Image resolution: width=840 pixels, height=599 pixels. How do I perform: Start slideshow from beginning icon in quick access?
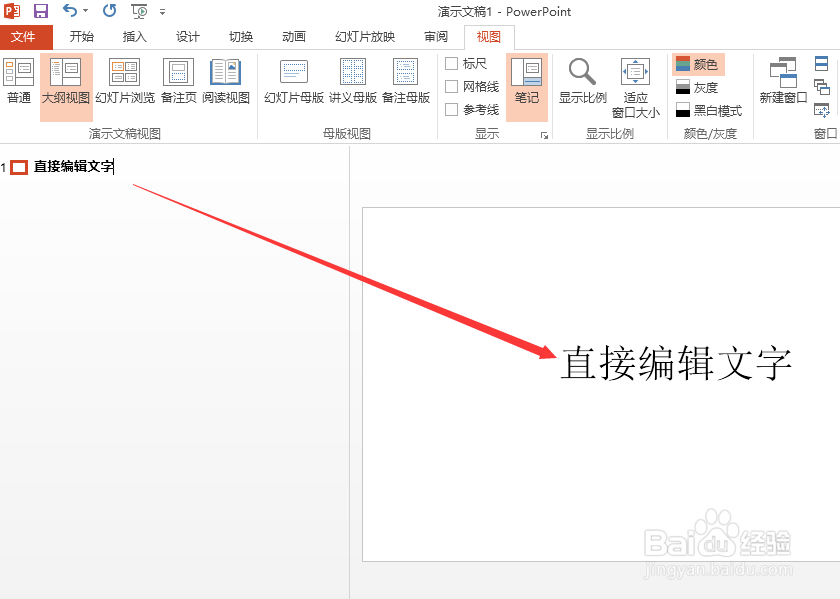pos(139,11)
